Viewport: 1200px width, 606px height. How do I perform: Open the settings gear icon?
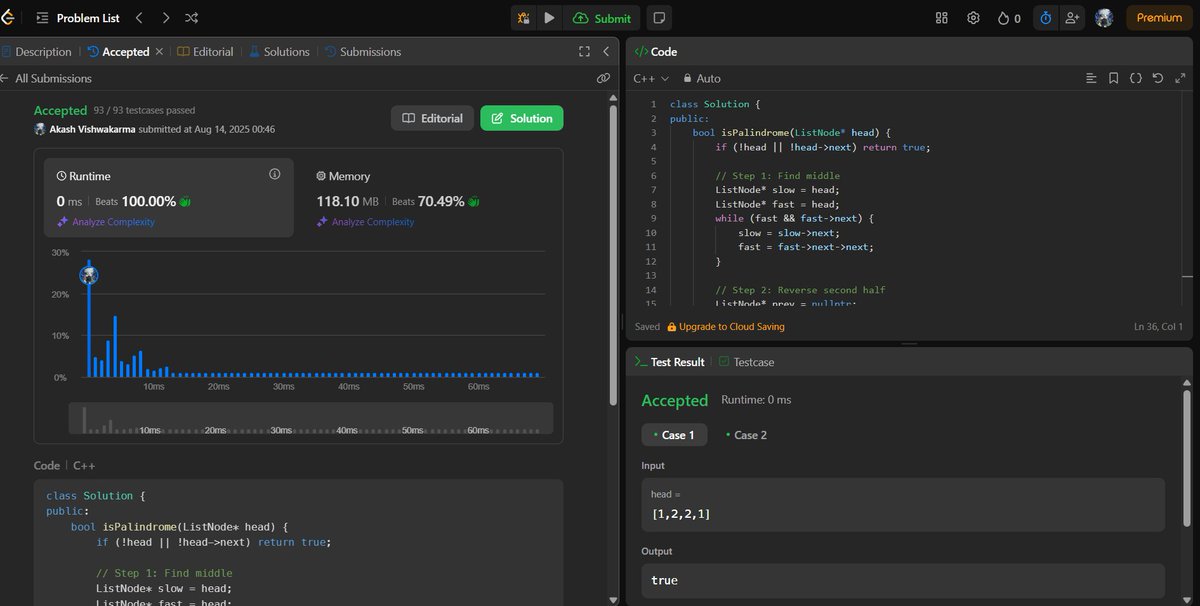click(x=973, y=18)
